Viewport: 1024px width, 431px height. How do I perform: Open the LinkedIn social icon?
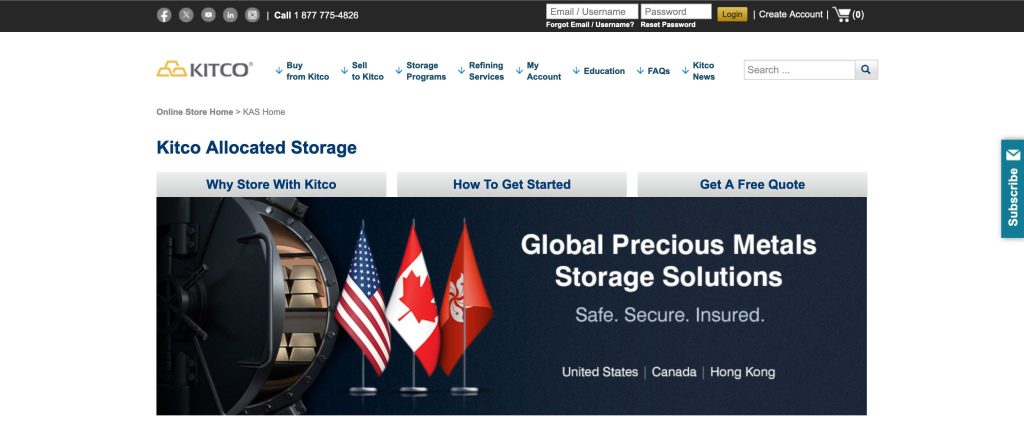coord(231,15)
